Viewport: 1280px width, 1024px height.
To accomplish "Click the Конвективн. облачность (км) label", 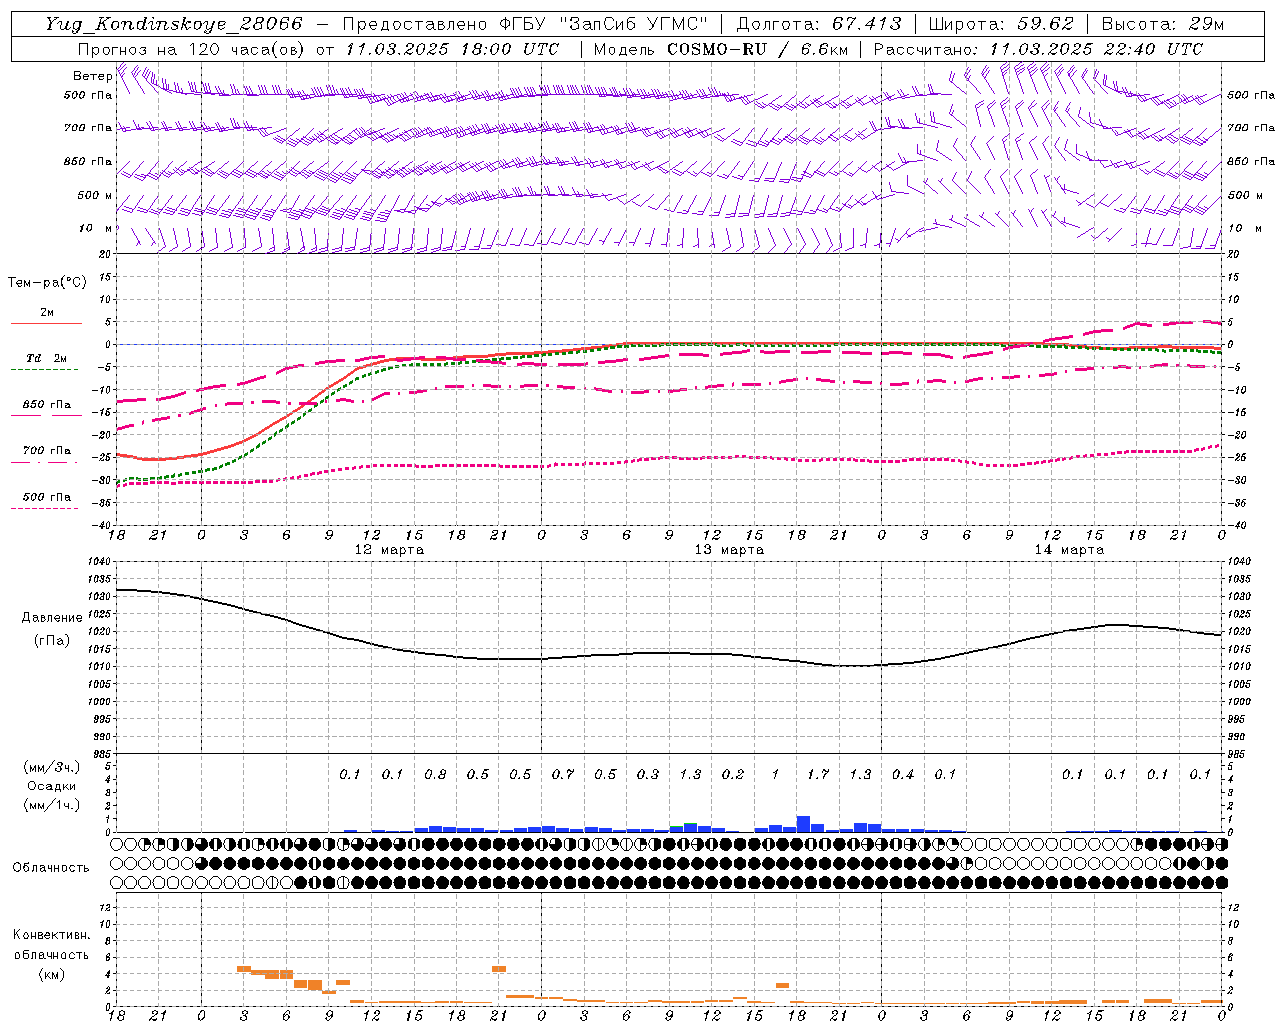I will pos(51,955).
